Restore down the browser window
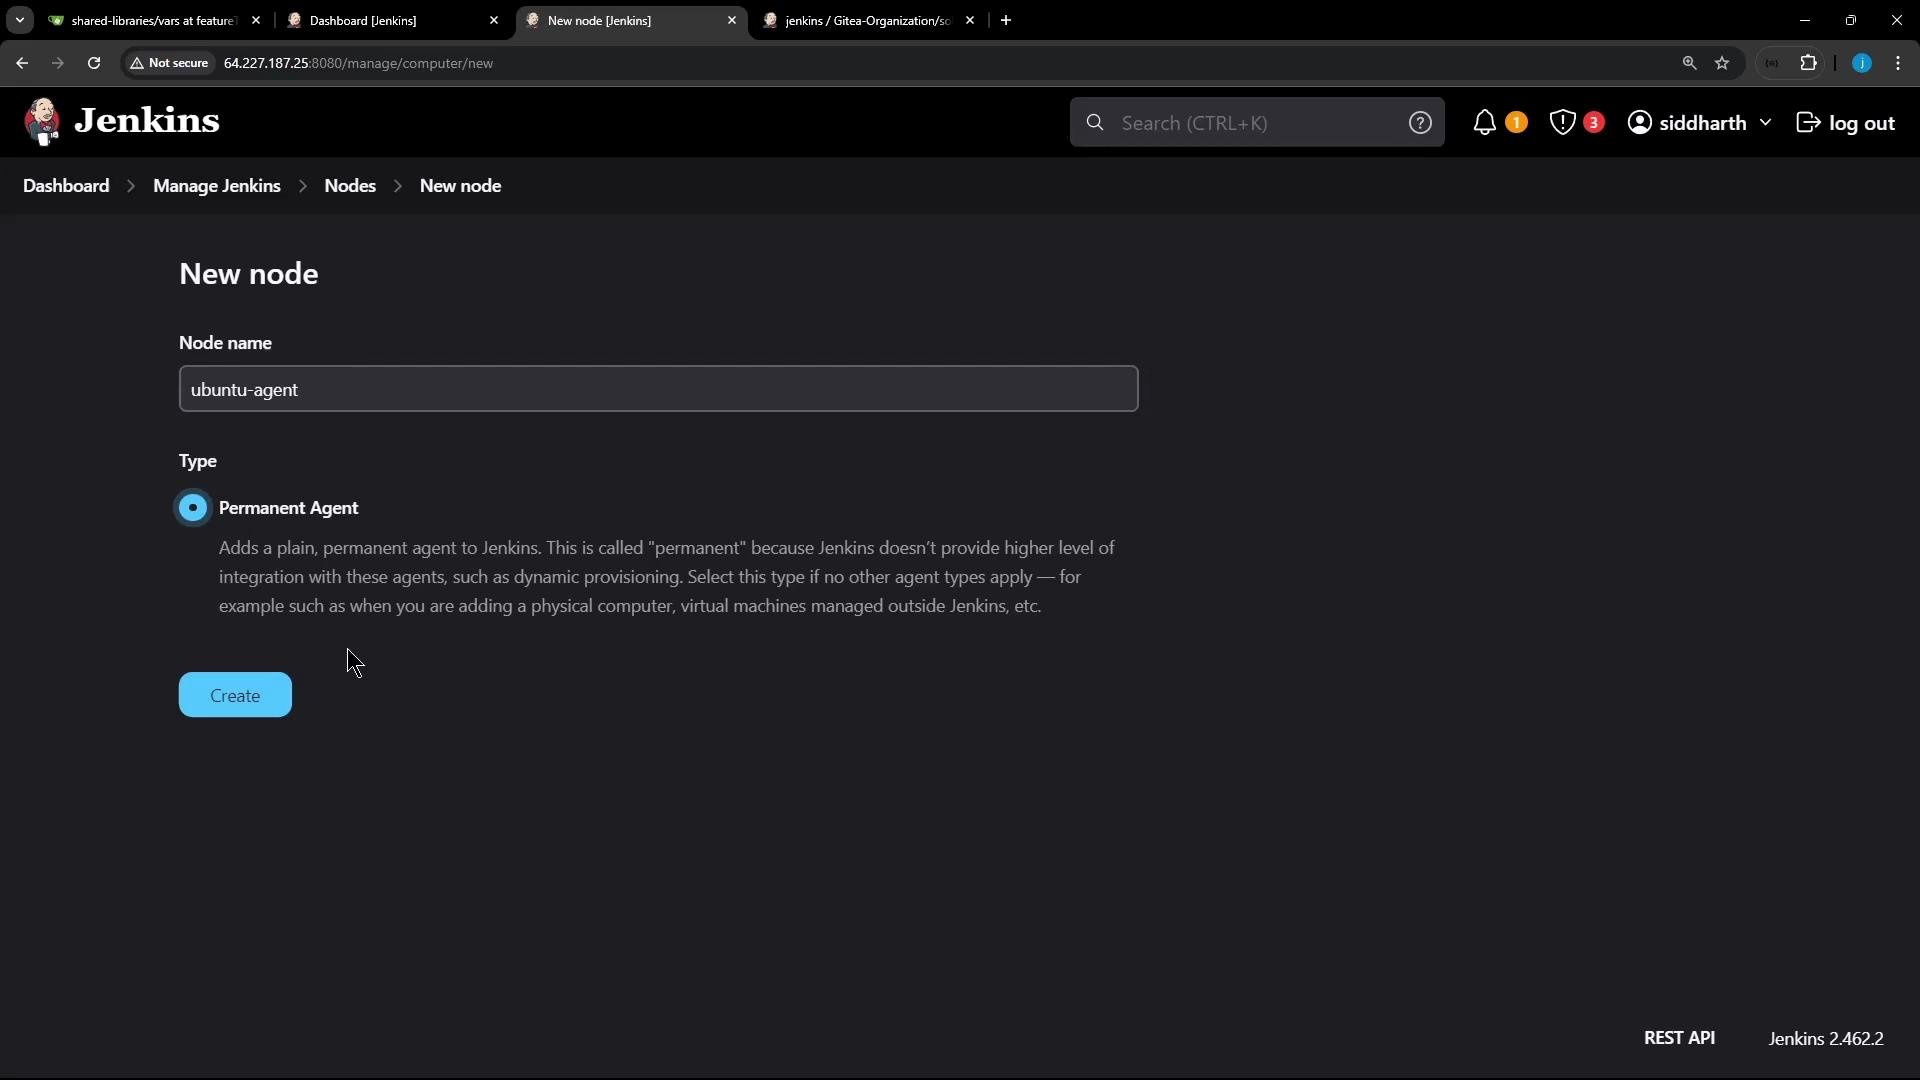 tap(1851, 20)
